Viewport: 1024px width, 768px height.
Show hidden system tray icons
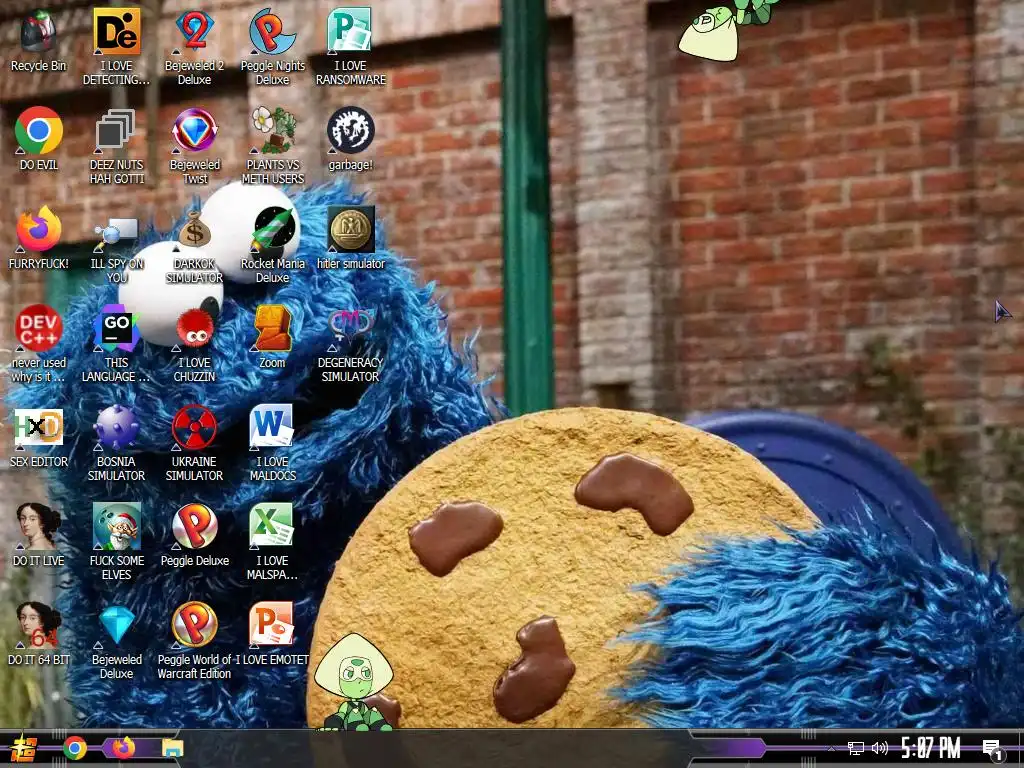click(x=831, y=748)
